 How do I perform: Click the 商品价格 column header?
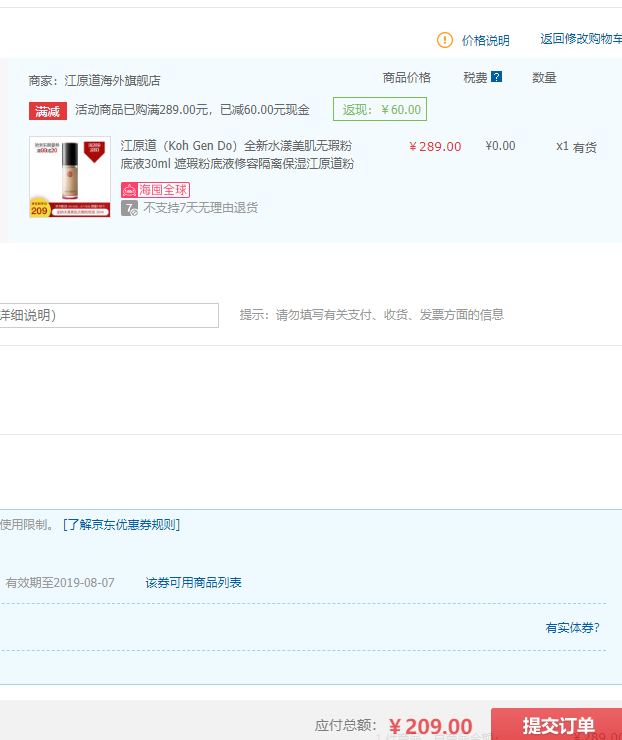(x=407, y=78)
